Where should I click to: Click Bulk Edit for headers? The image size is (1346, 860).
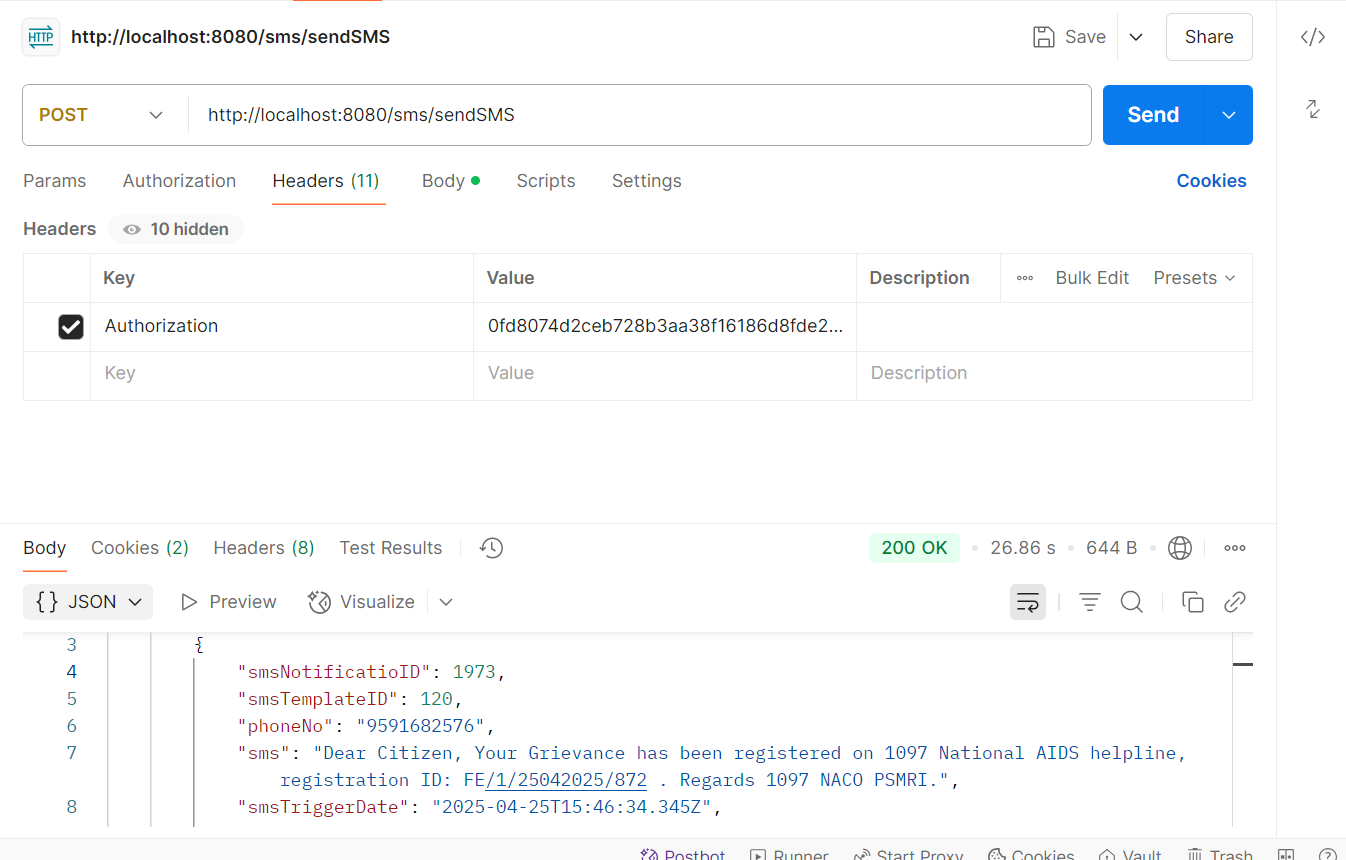[x=1092, y=278]
